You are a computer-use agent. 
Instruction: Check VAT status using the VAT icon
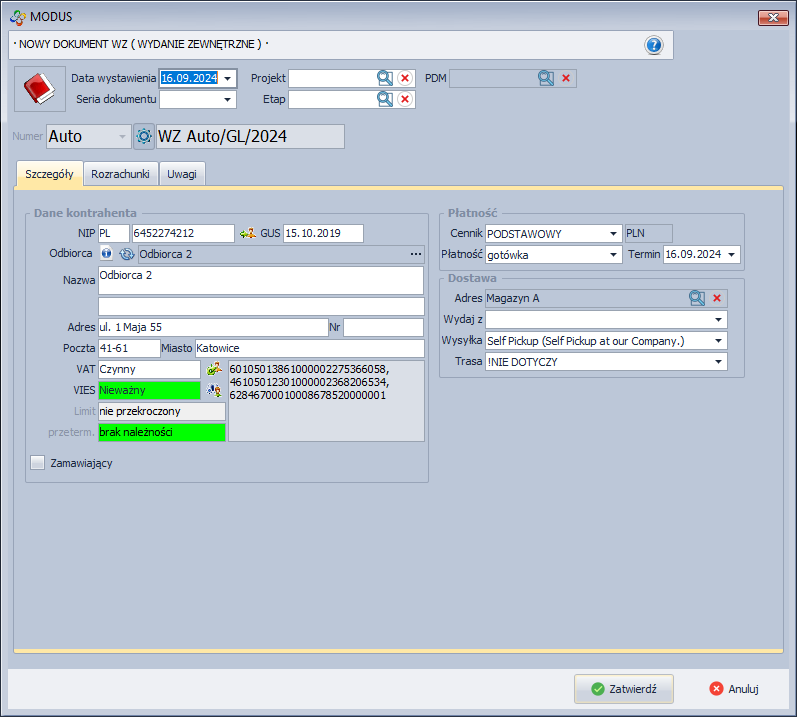[214, 369]
